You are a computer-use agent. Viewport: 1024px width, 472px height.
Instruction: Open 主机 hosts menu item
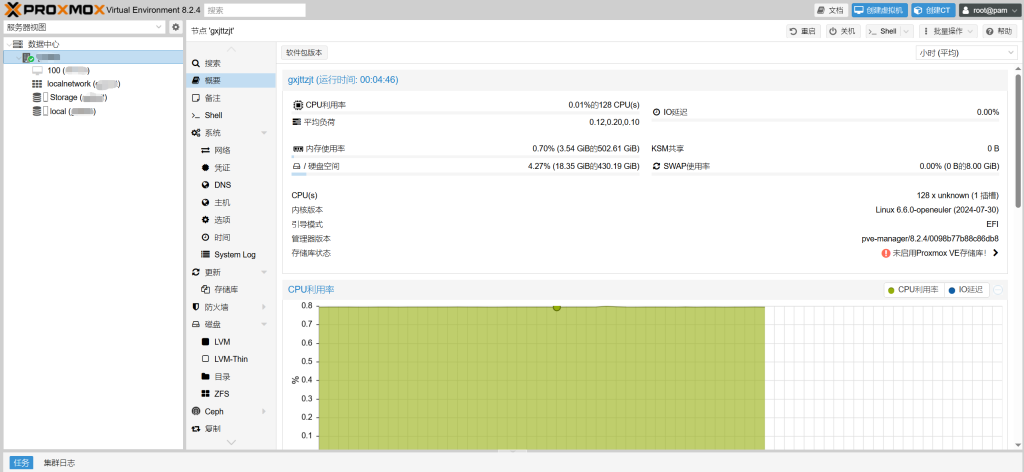tap(231, 202)
